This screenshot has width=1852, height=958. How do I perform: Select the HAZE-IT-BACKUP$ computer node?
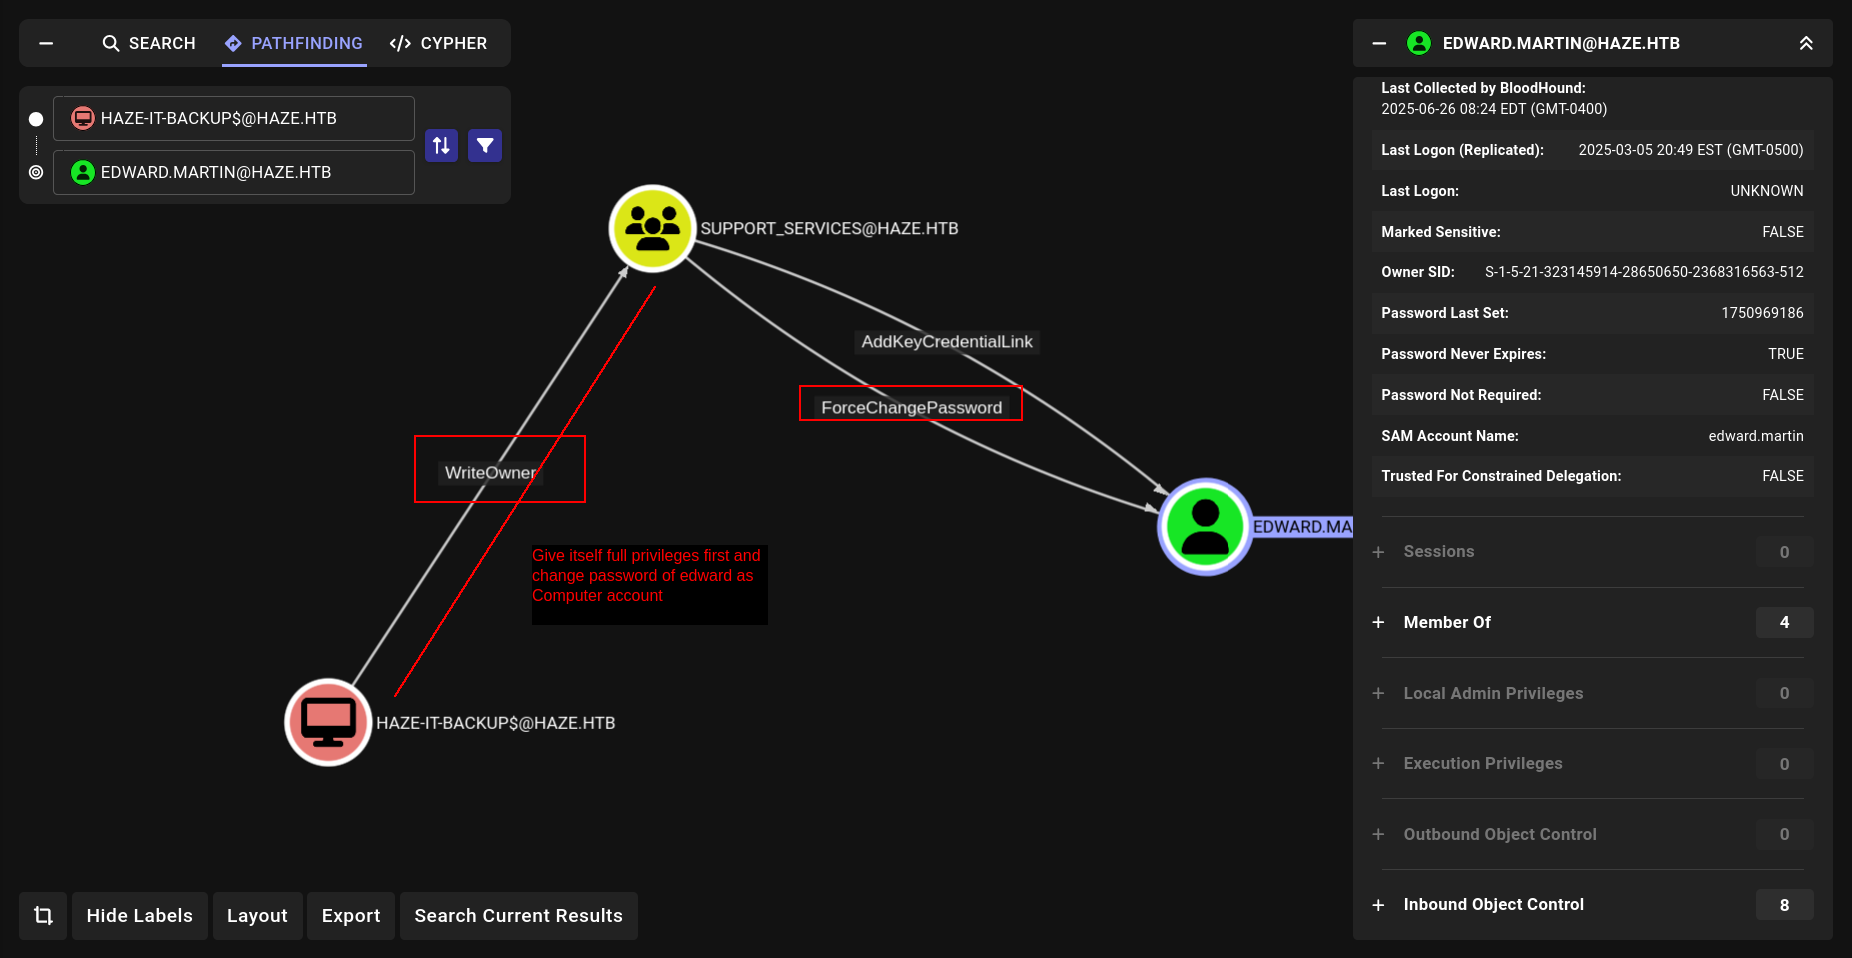pyautogui.click(x=328, y=722)
